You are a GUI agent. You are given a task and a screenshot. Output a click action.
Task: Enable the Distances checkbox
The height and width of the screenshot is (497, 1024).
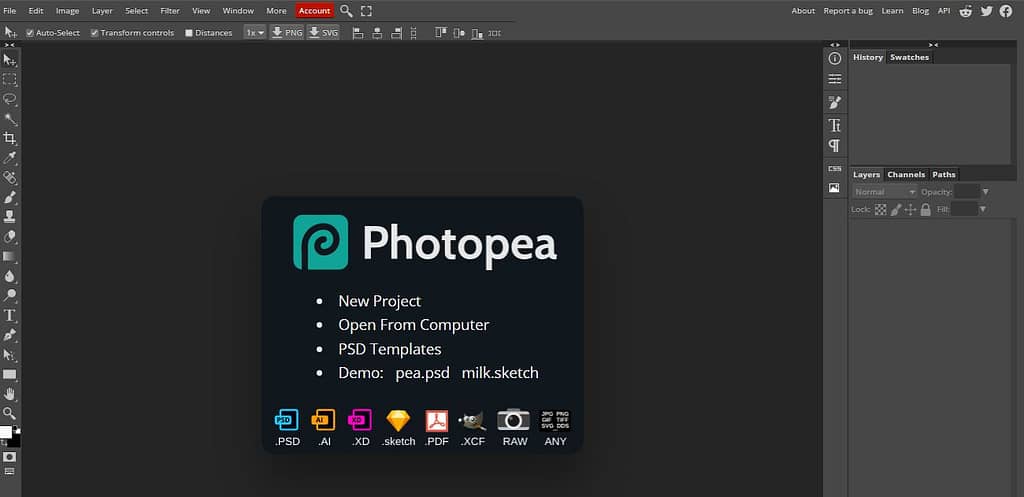pyautogui.click(x=189, y=33)
